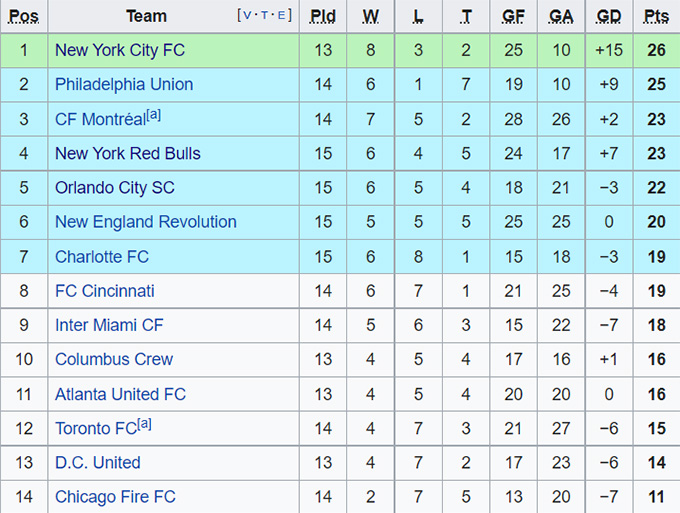Screen dimensions: 680x513
Task: Select New York Red Bulls link
Action: [127, 153]
